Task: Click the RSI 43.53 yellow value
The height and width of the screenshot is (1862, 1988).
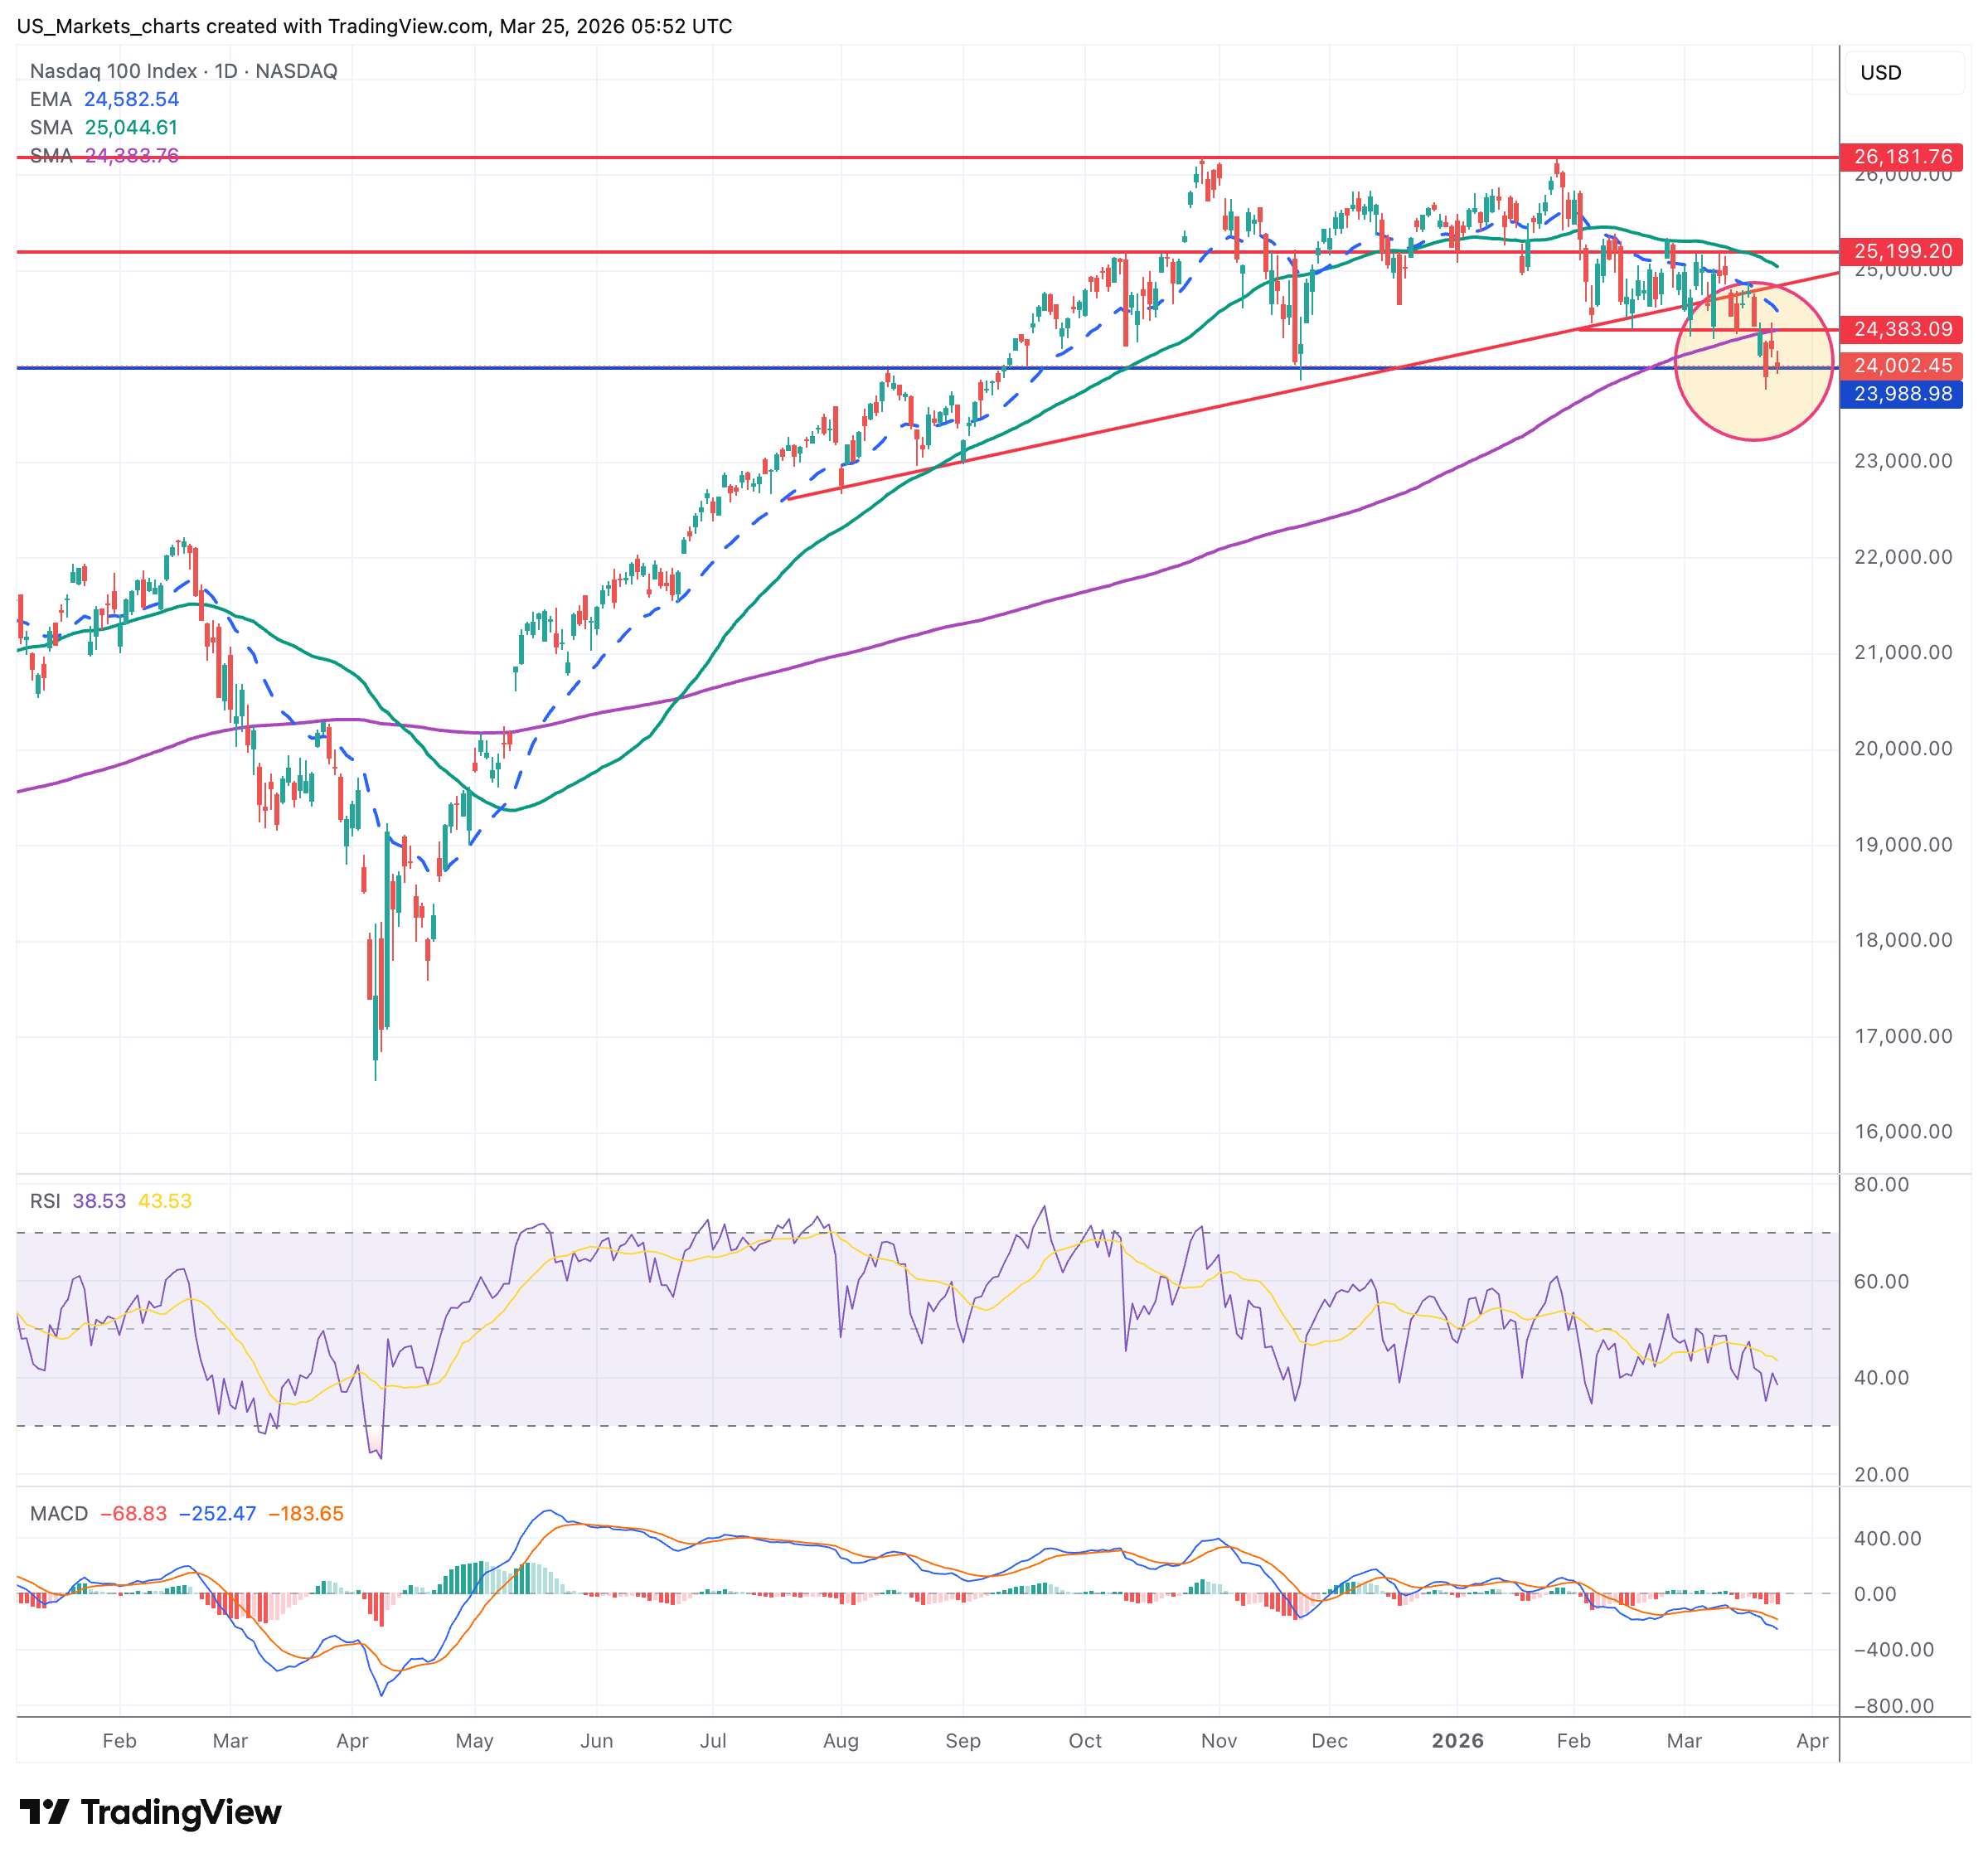Action: pos(165,1201)
